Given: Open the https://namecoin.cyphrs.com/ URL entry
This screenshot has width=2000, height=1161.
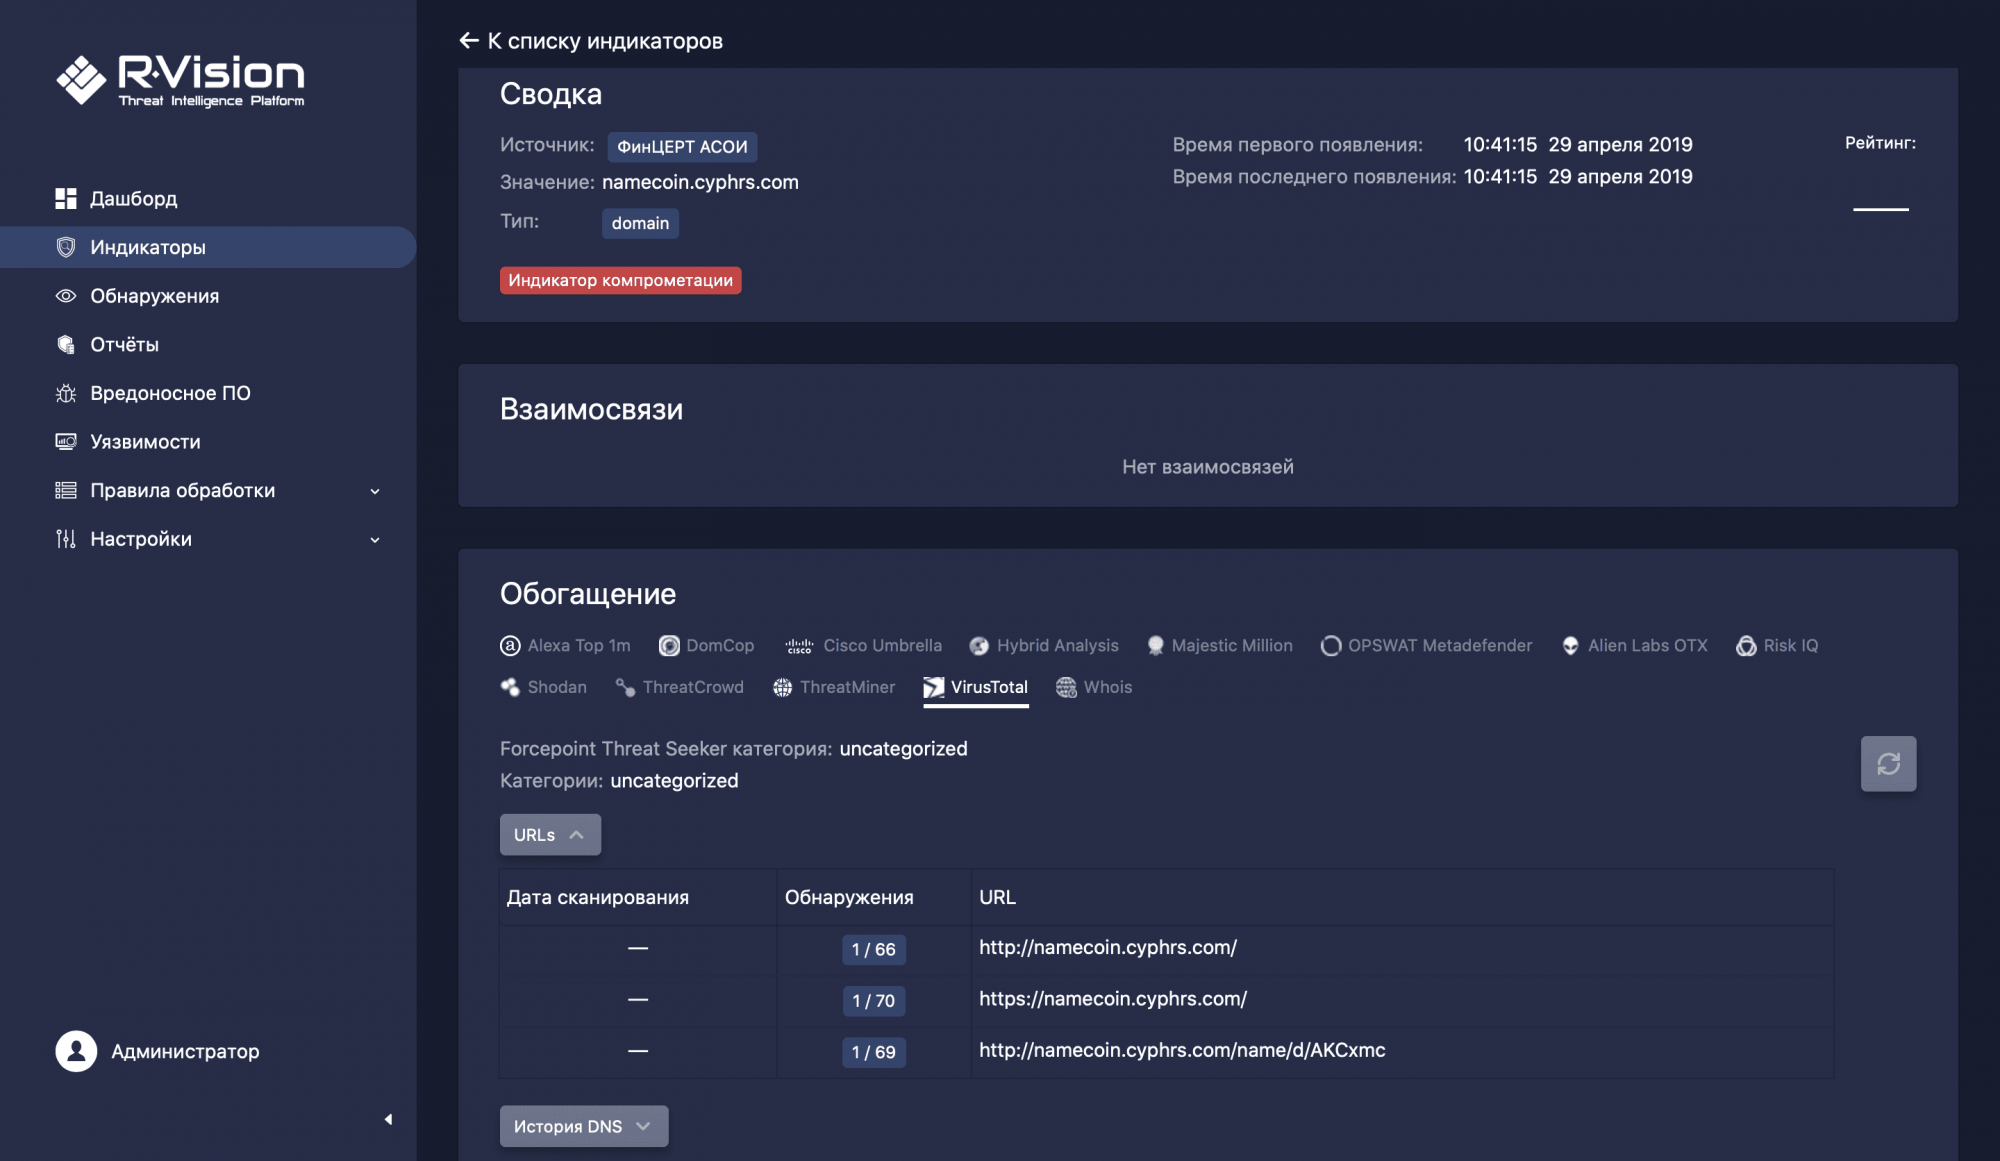Looking at the screenshot, I should pyautogui.click(x=1112, y=999).
